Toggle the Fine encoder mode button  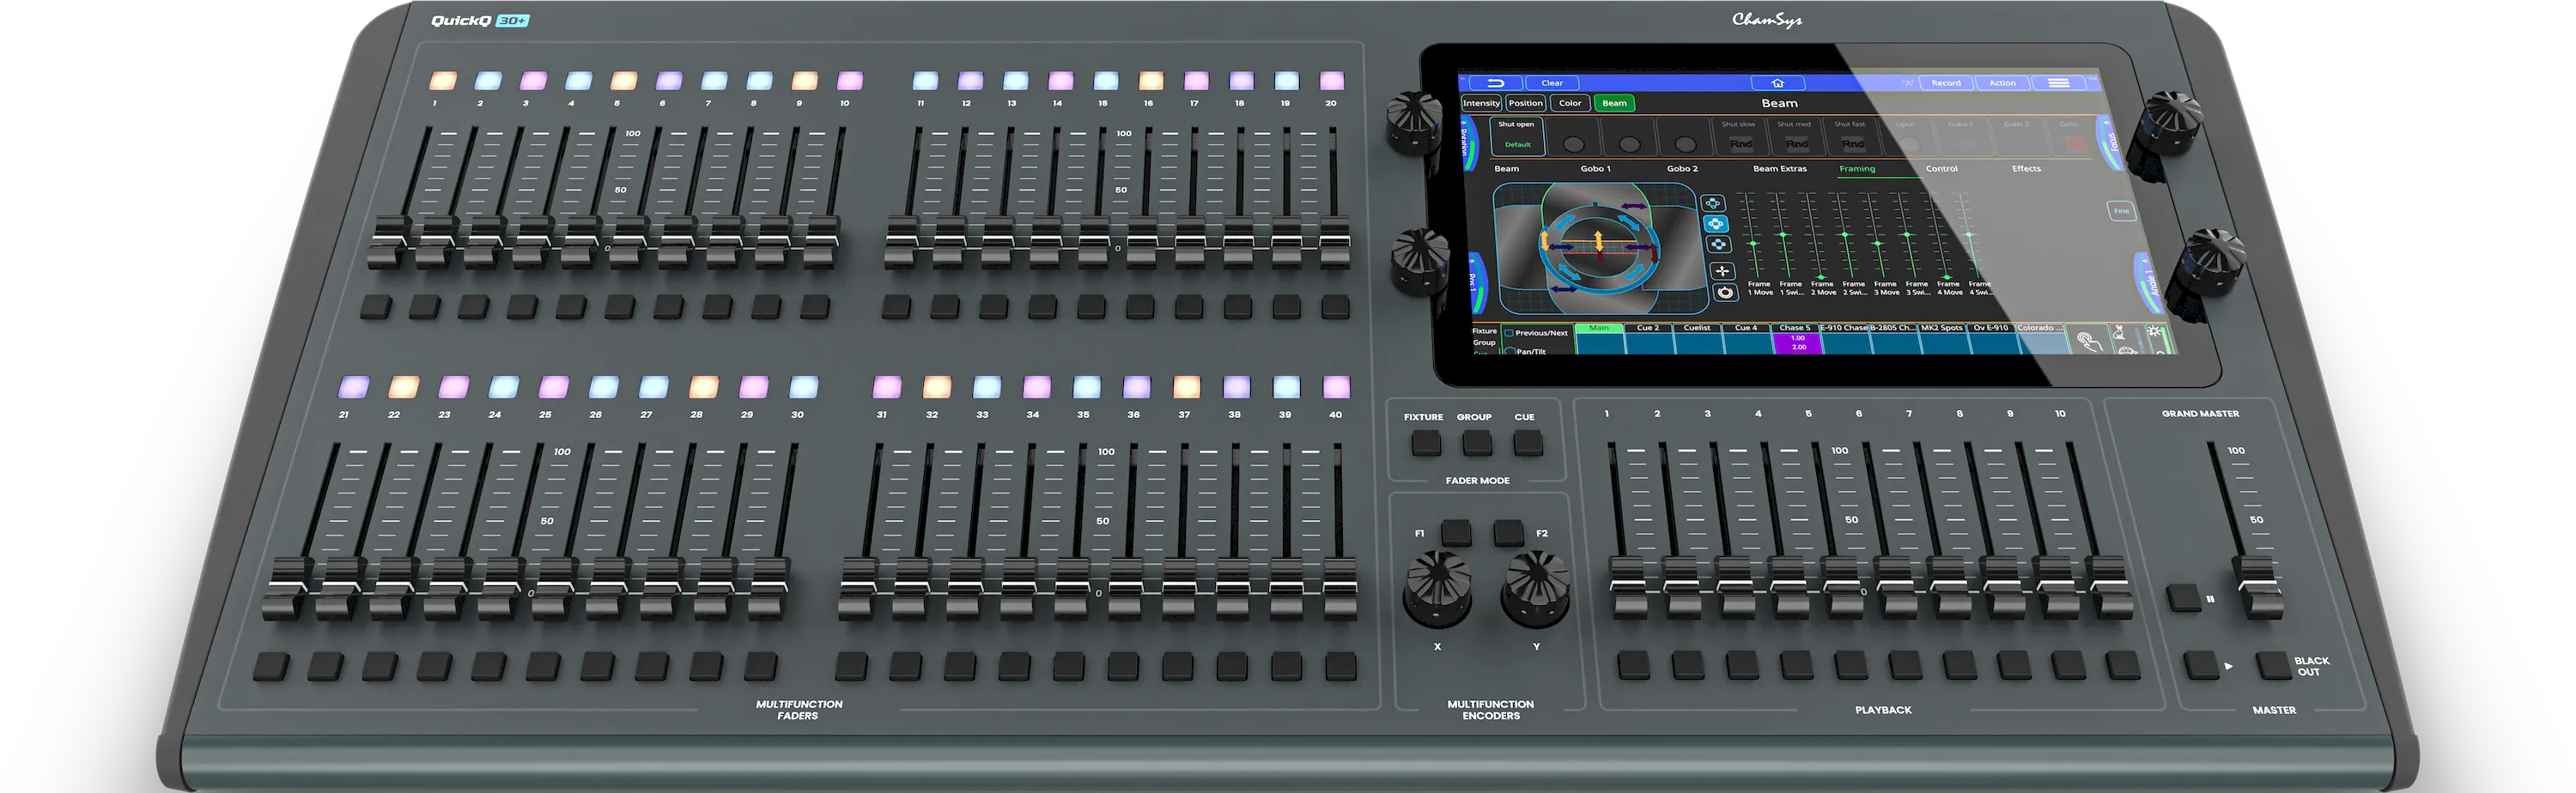(2122, 211)
